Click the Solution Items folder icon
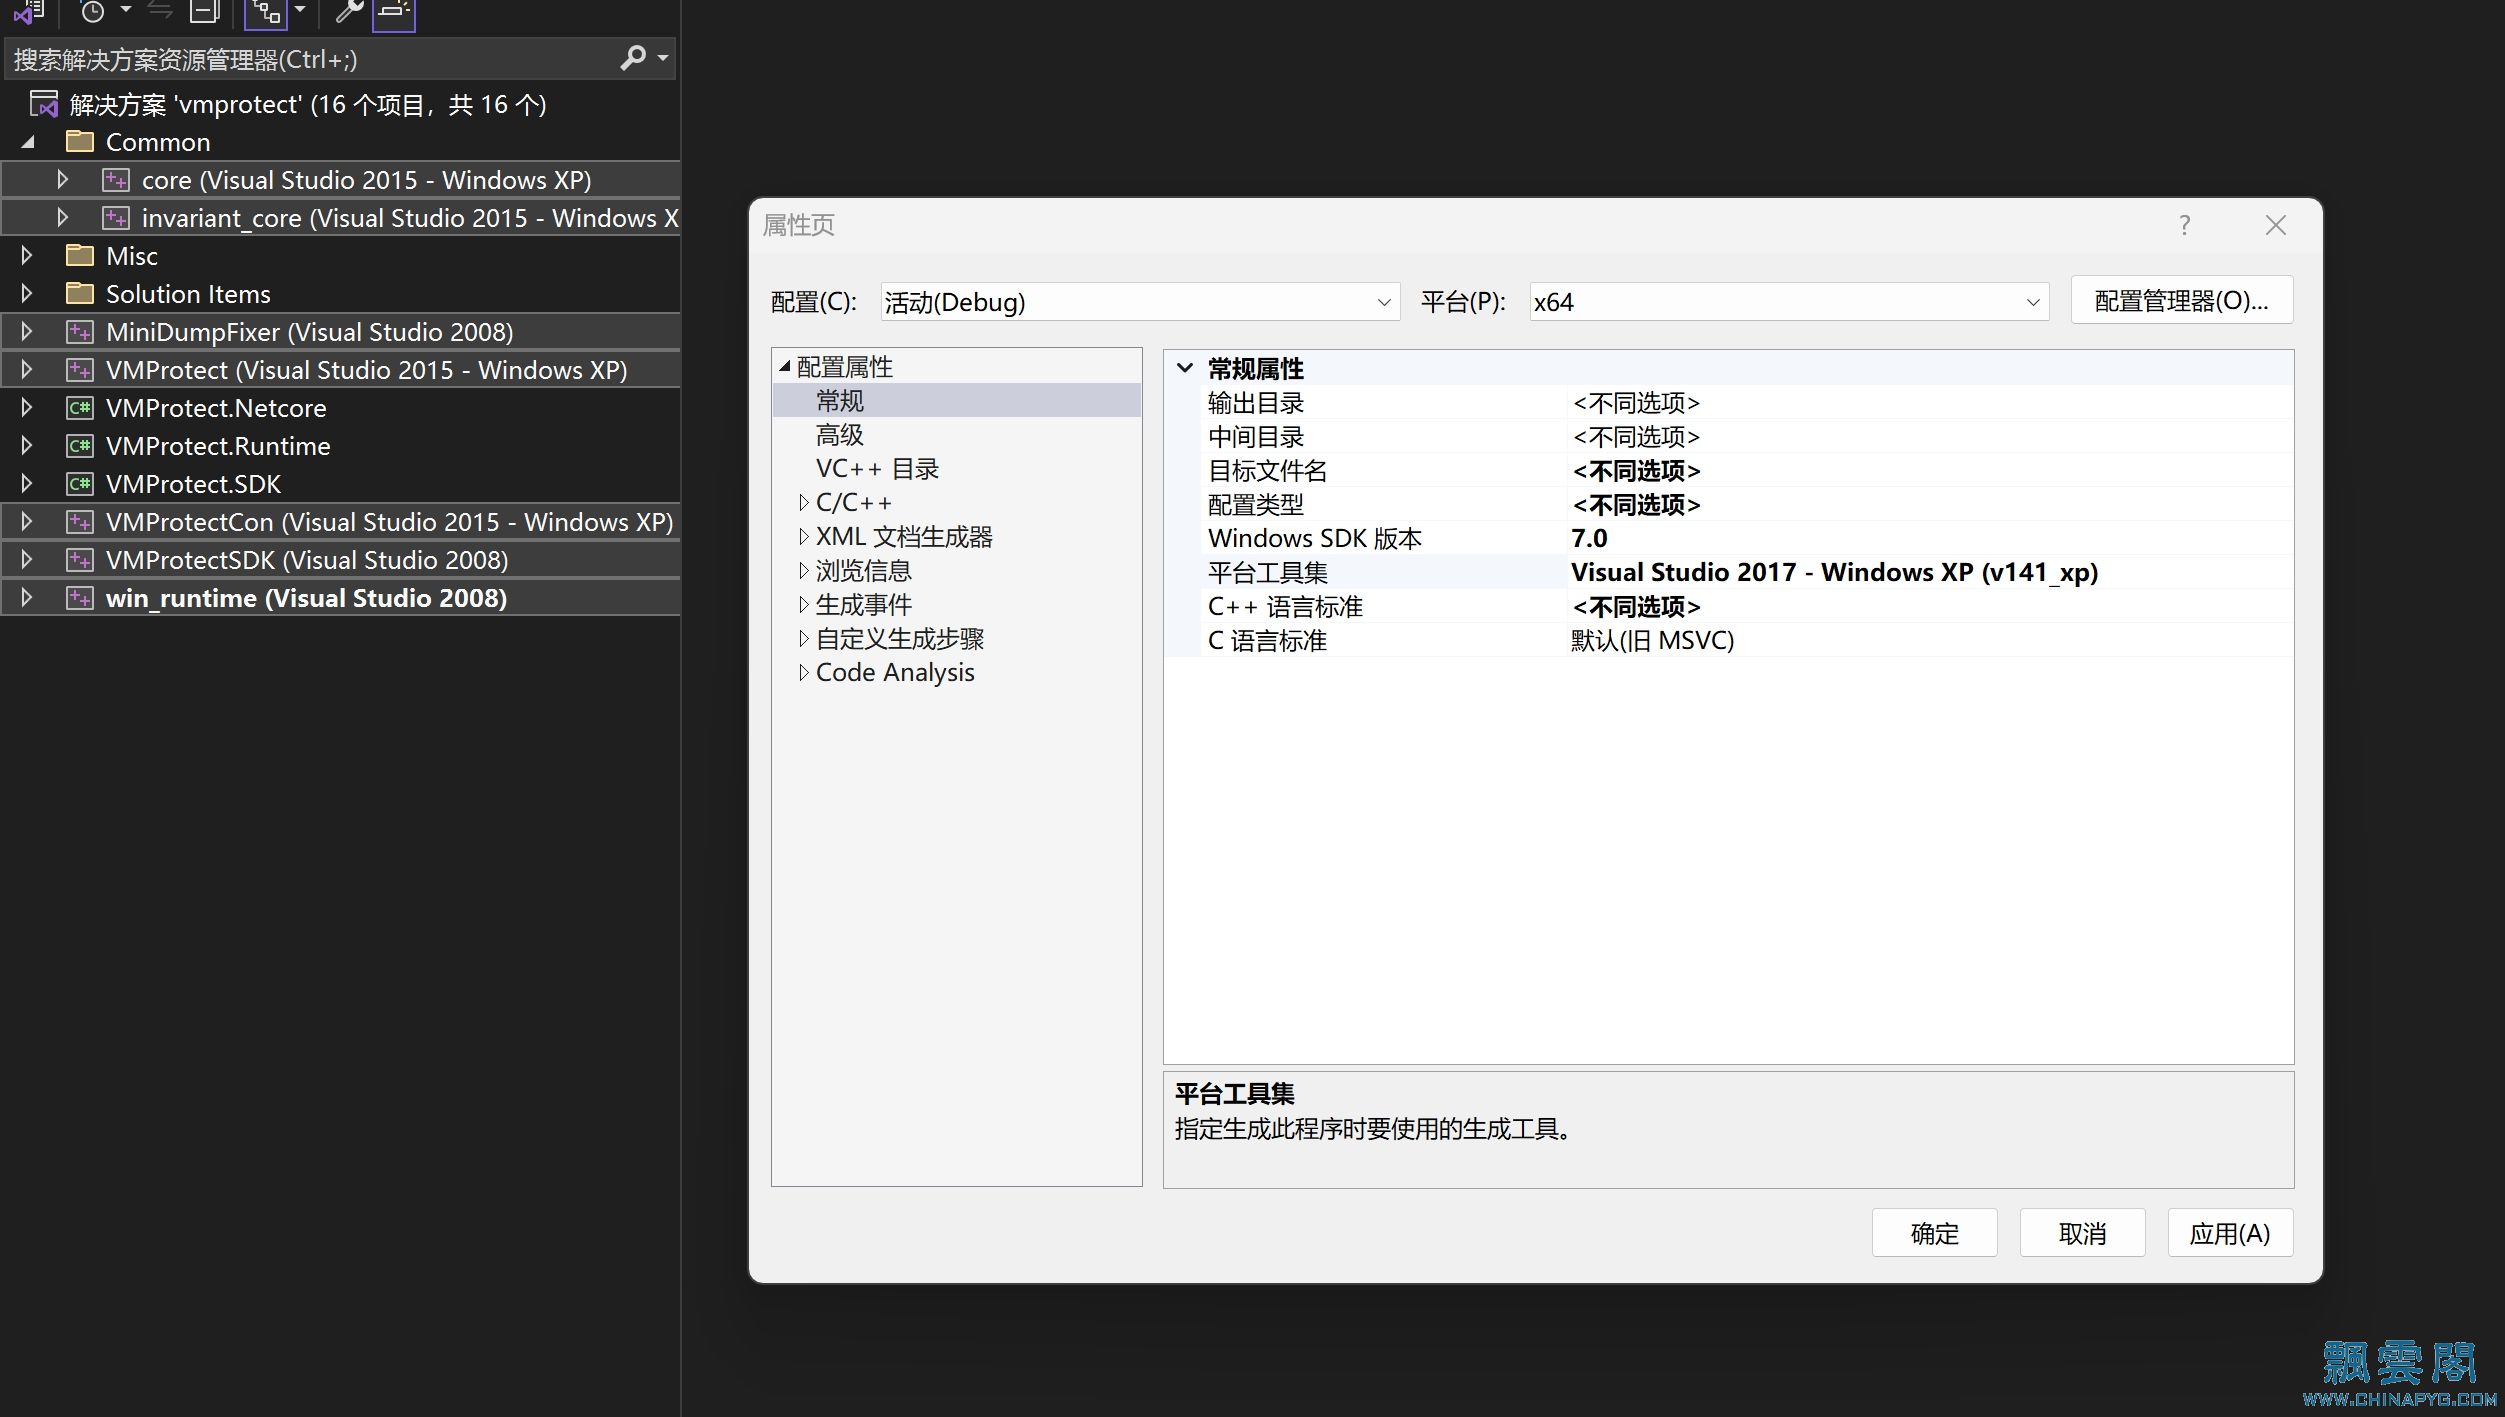The width and height of the screenshot is (2505, 1417). (x=79, y=292)
